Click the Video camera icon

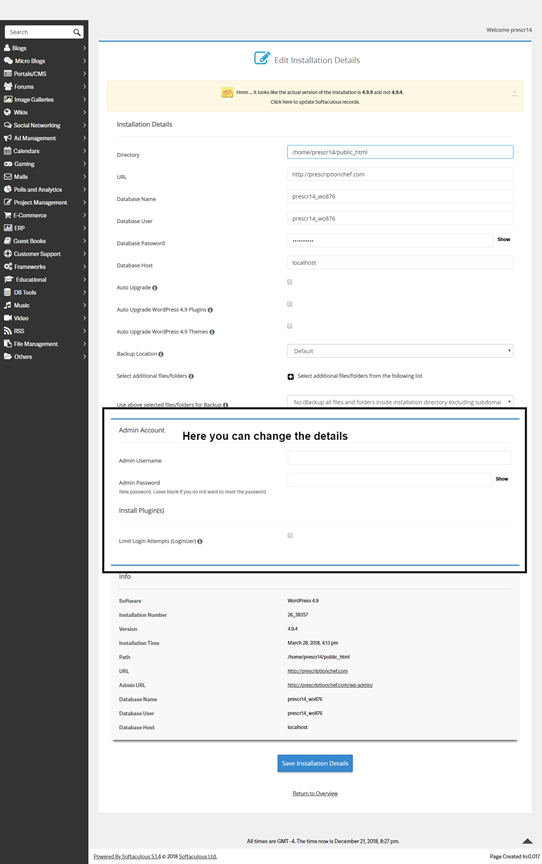tap(8, 318)
